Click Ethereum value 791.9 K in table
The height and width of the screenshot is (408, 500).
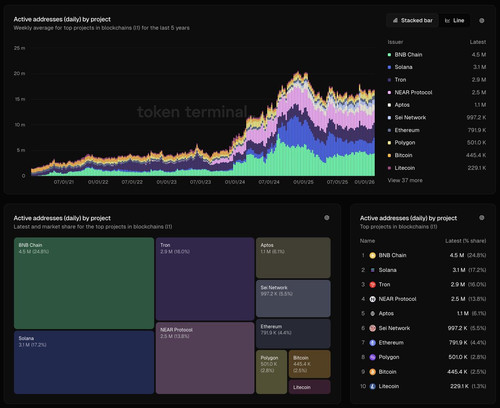[x=458, y=343]
